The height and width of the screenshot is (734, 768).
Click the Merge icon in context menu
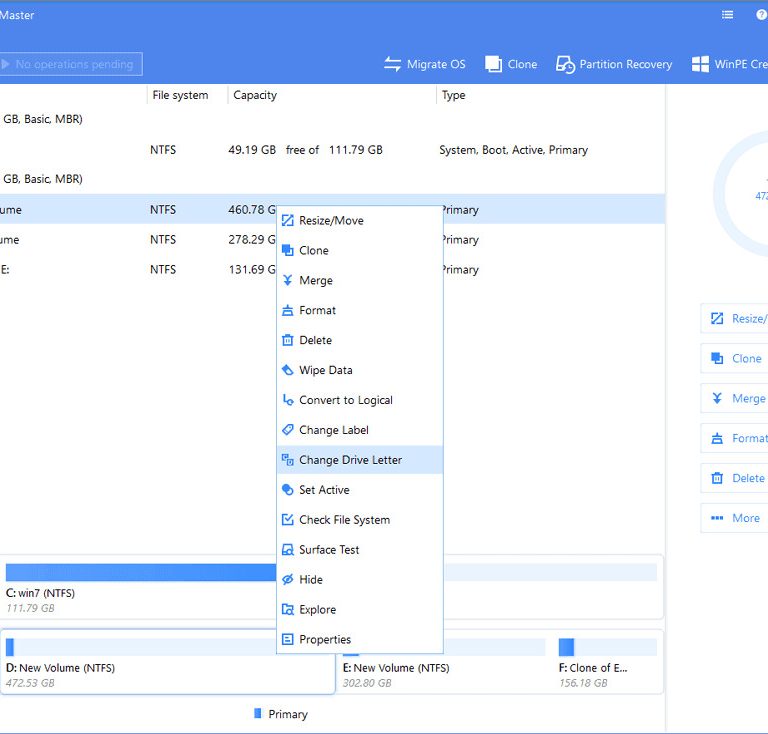coord(288,280)
